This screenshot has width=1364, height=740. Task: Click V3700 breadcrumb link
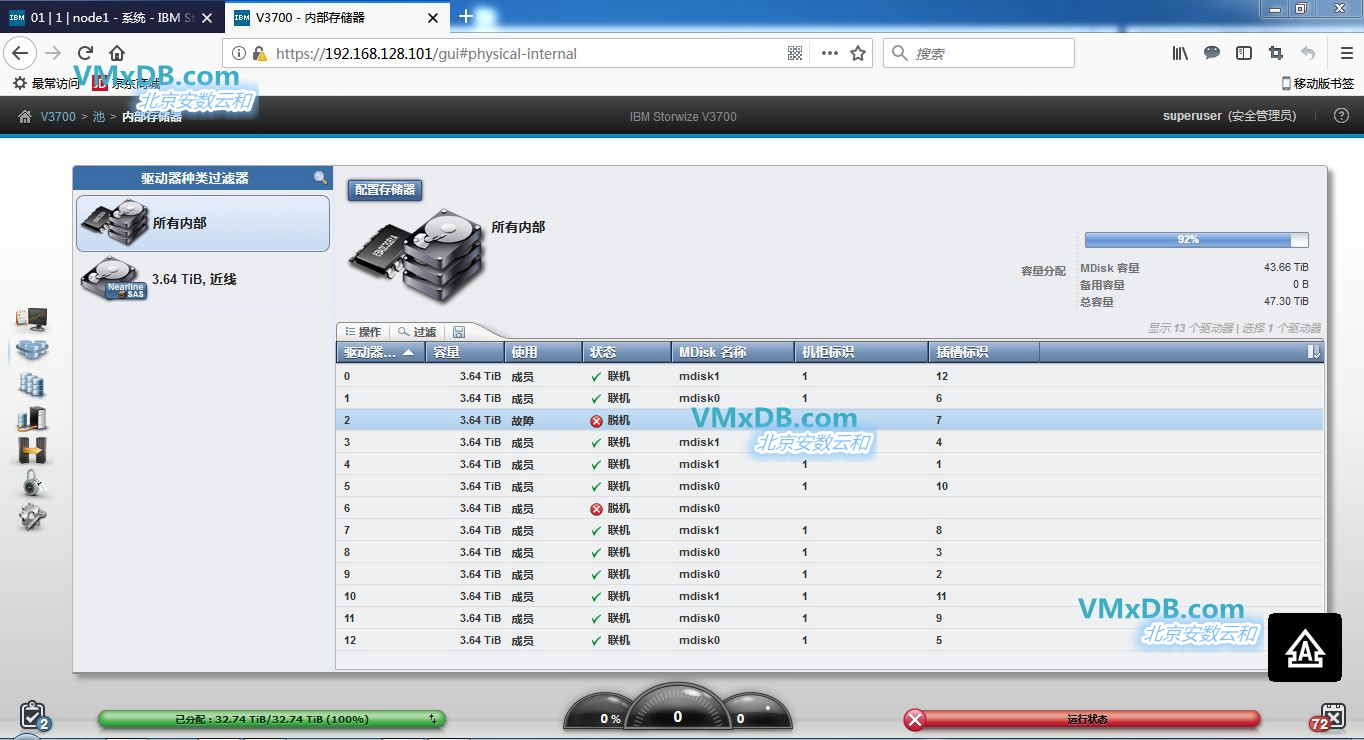point(58,117)
